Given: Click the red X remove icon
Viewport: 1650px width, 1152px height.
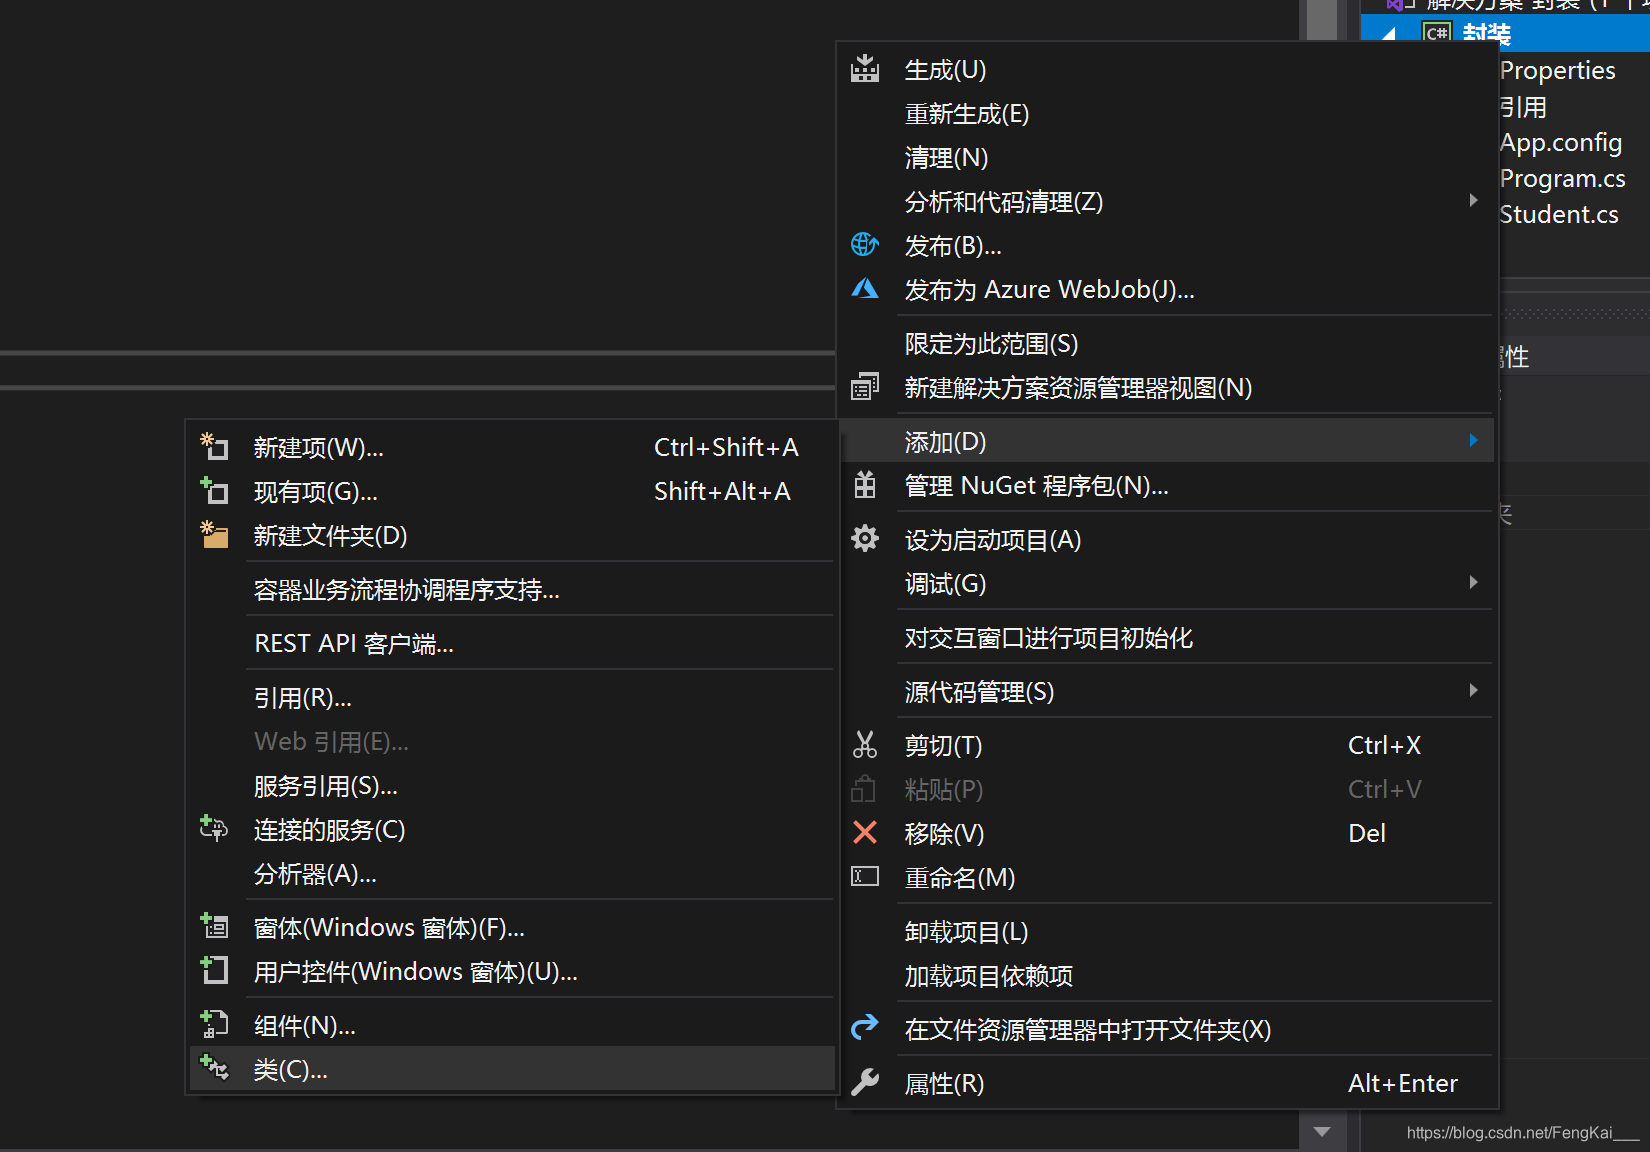Looking at the screenshot, I should (865, 832).
